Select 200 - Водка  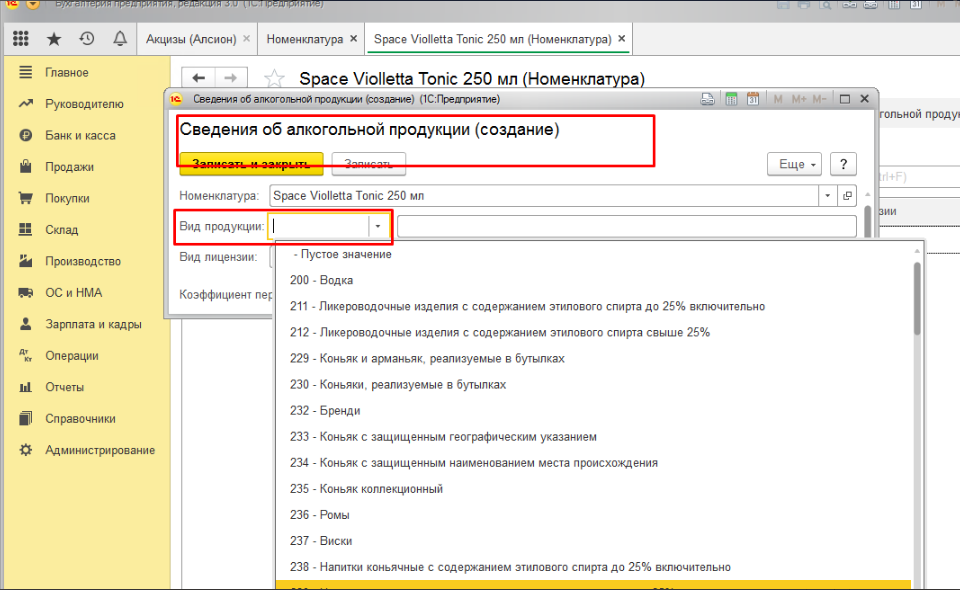tap(594, 280)
